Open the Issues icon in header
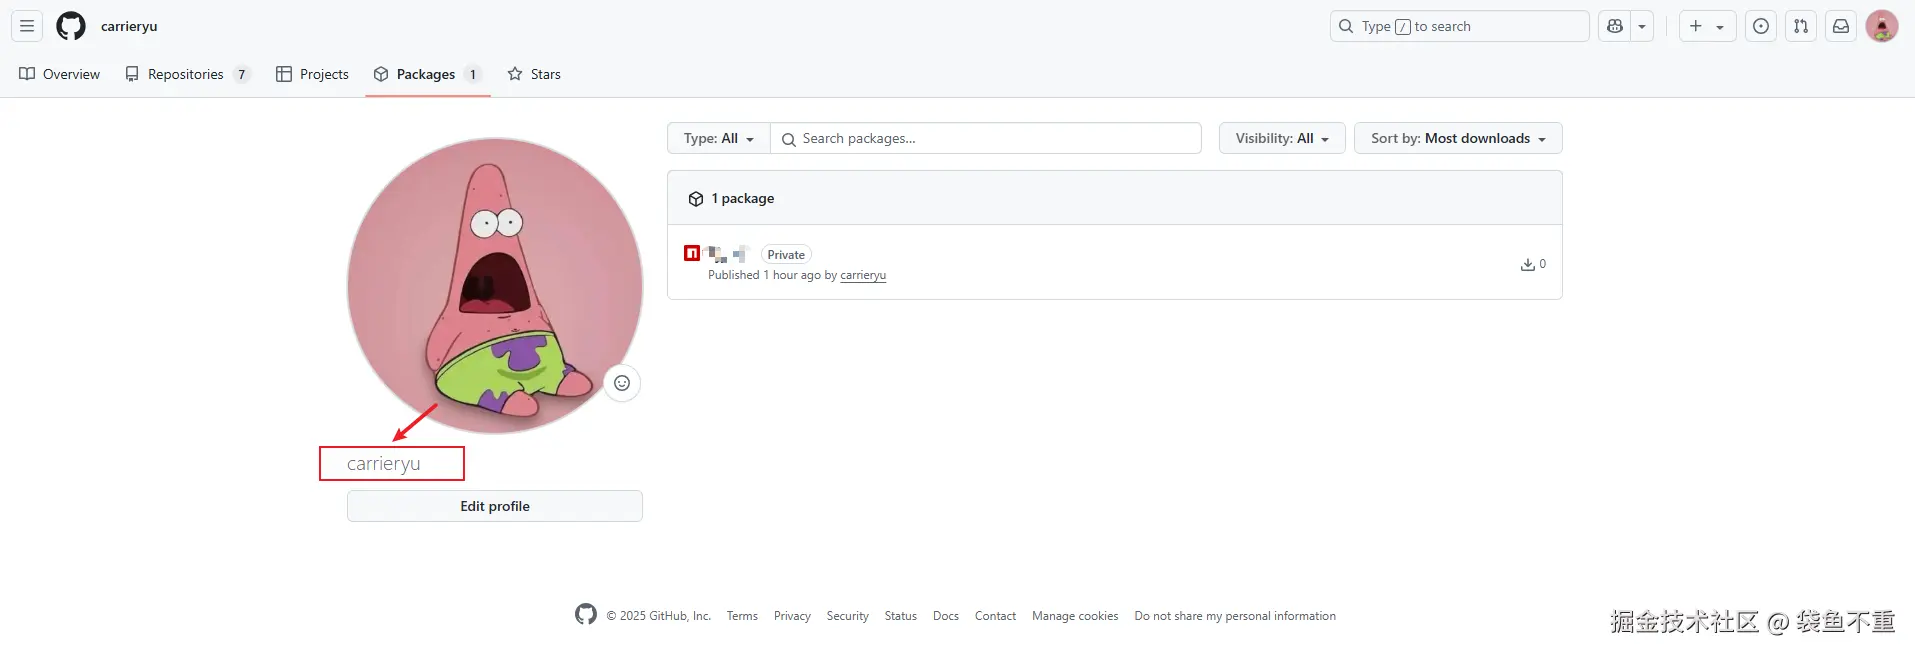The height and width of the screenshot is (655, 1915). pos(1761,26)
